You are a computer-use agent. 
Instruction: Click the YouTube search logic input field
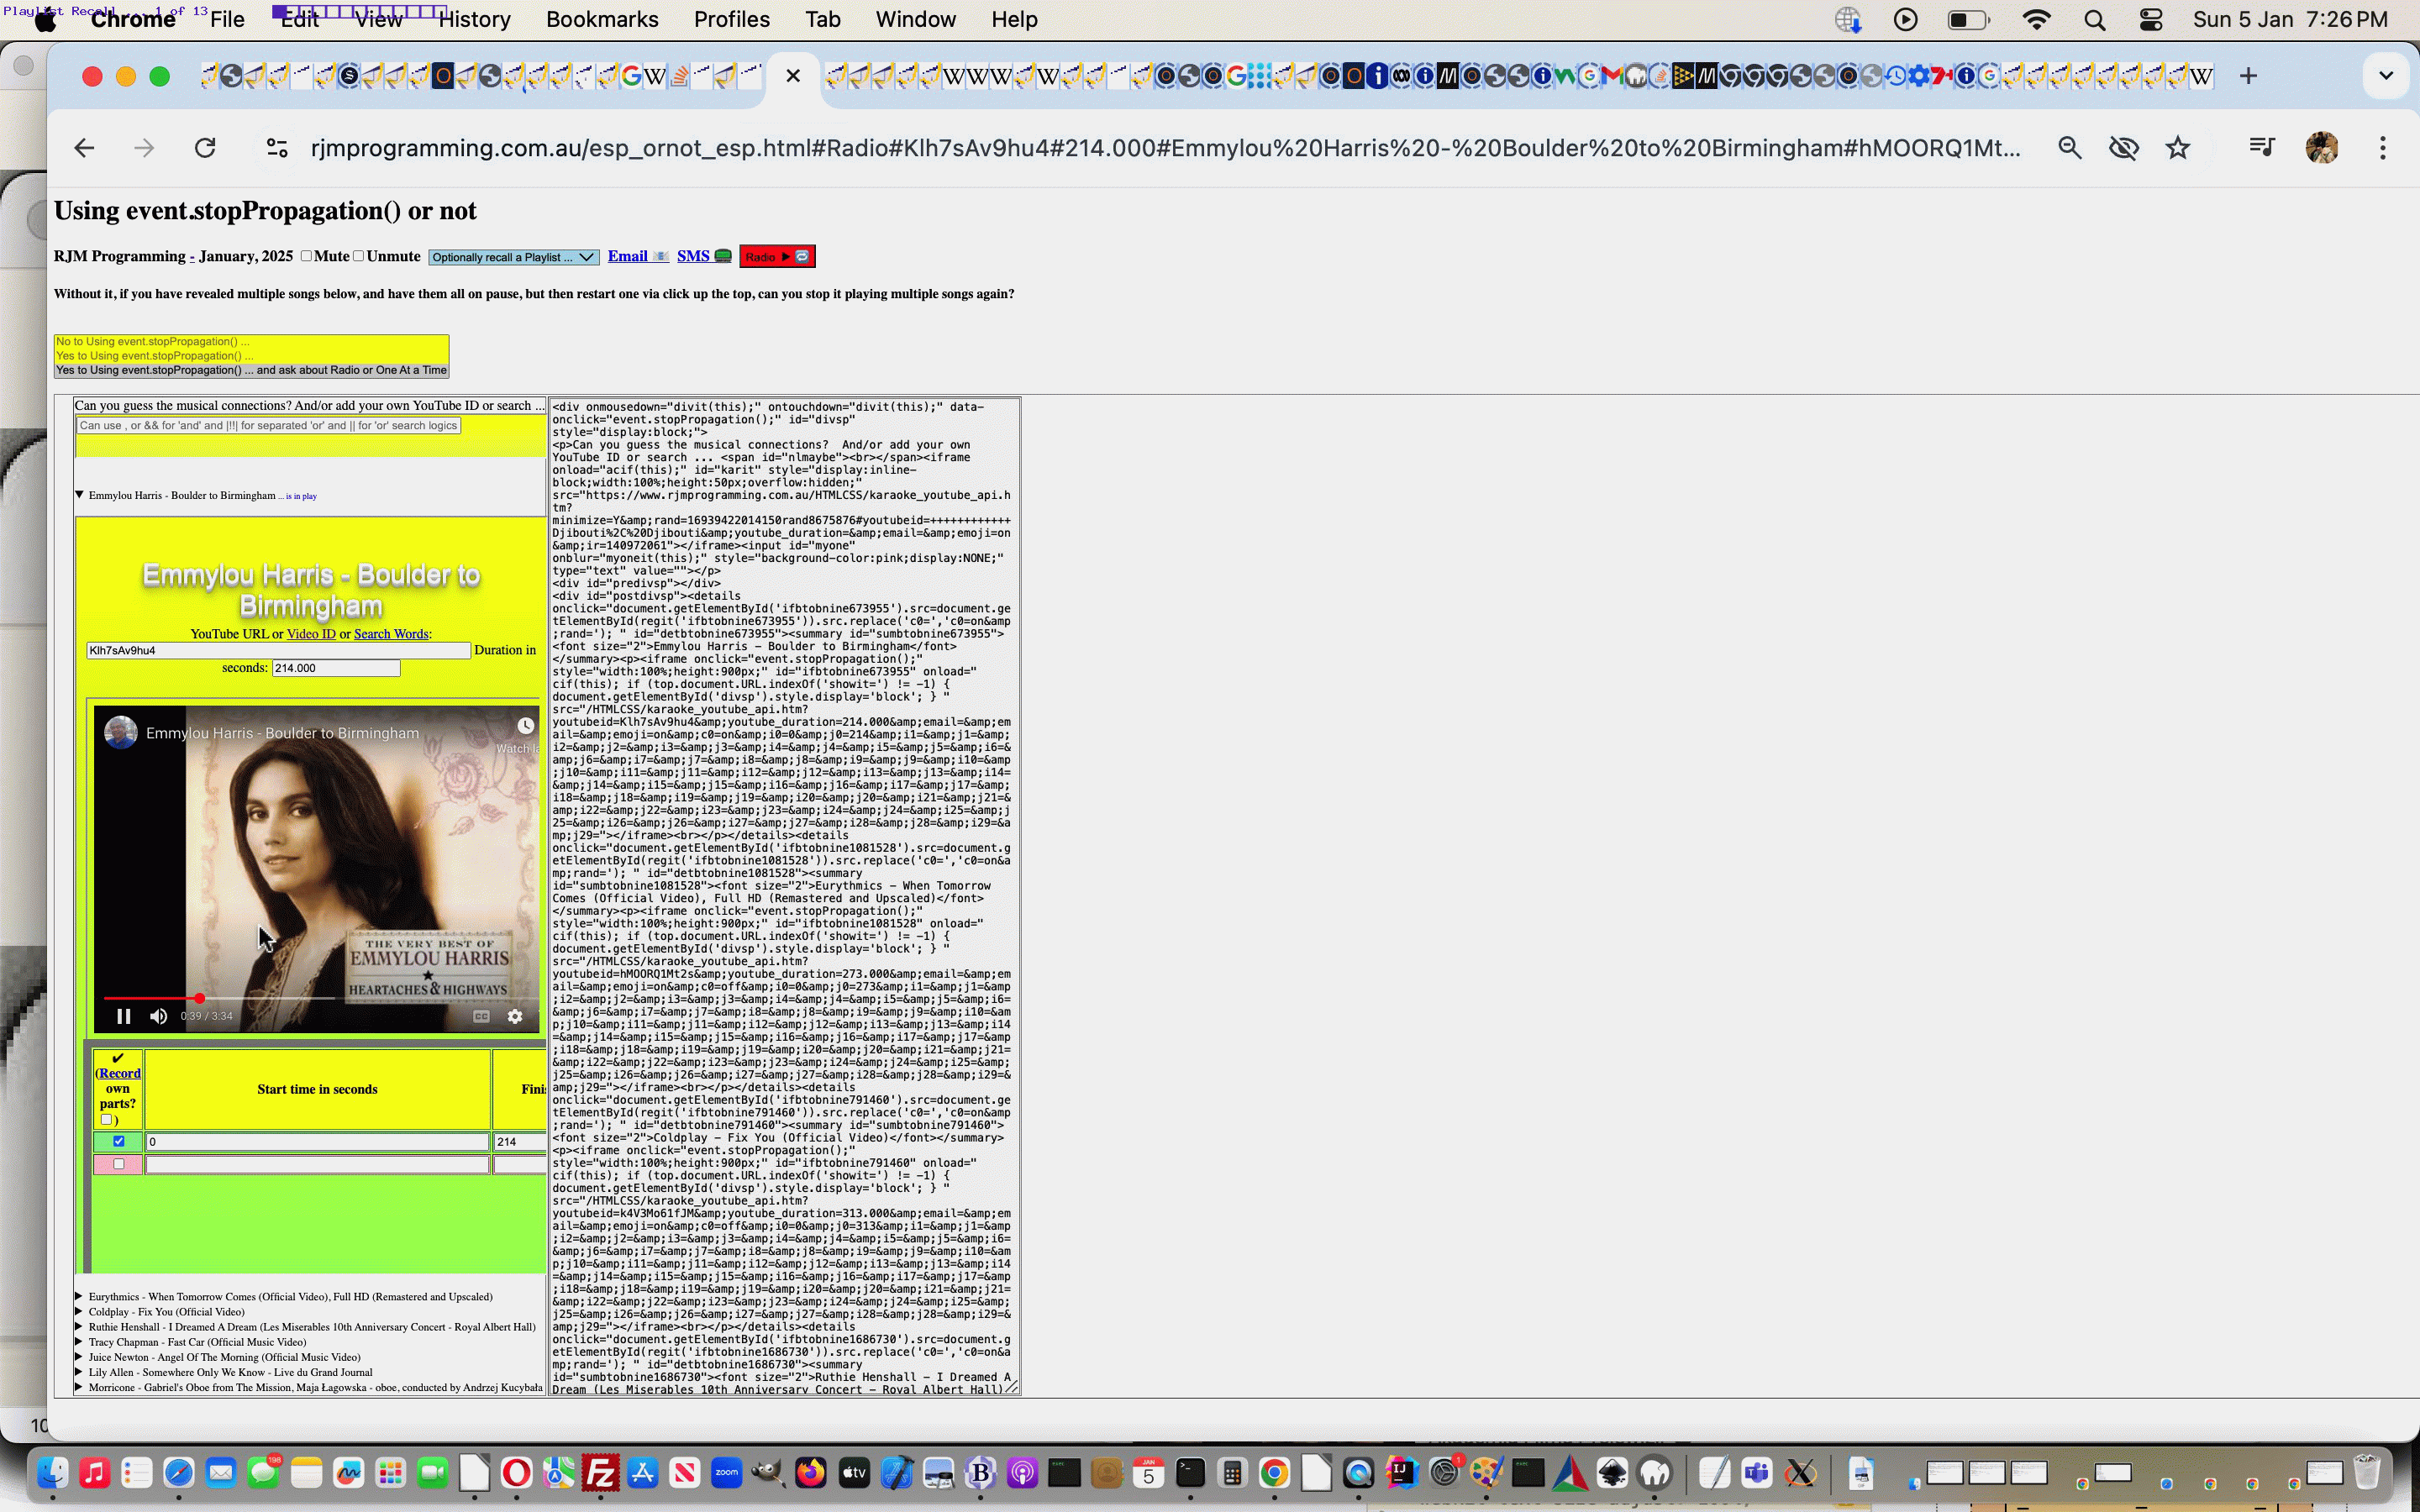[x=268, y=426]
